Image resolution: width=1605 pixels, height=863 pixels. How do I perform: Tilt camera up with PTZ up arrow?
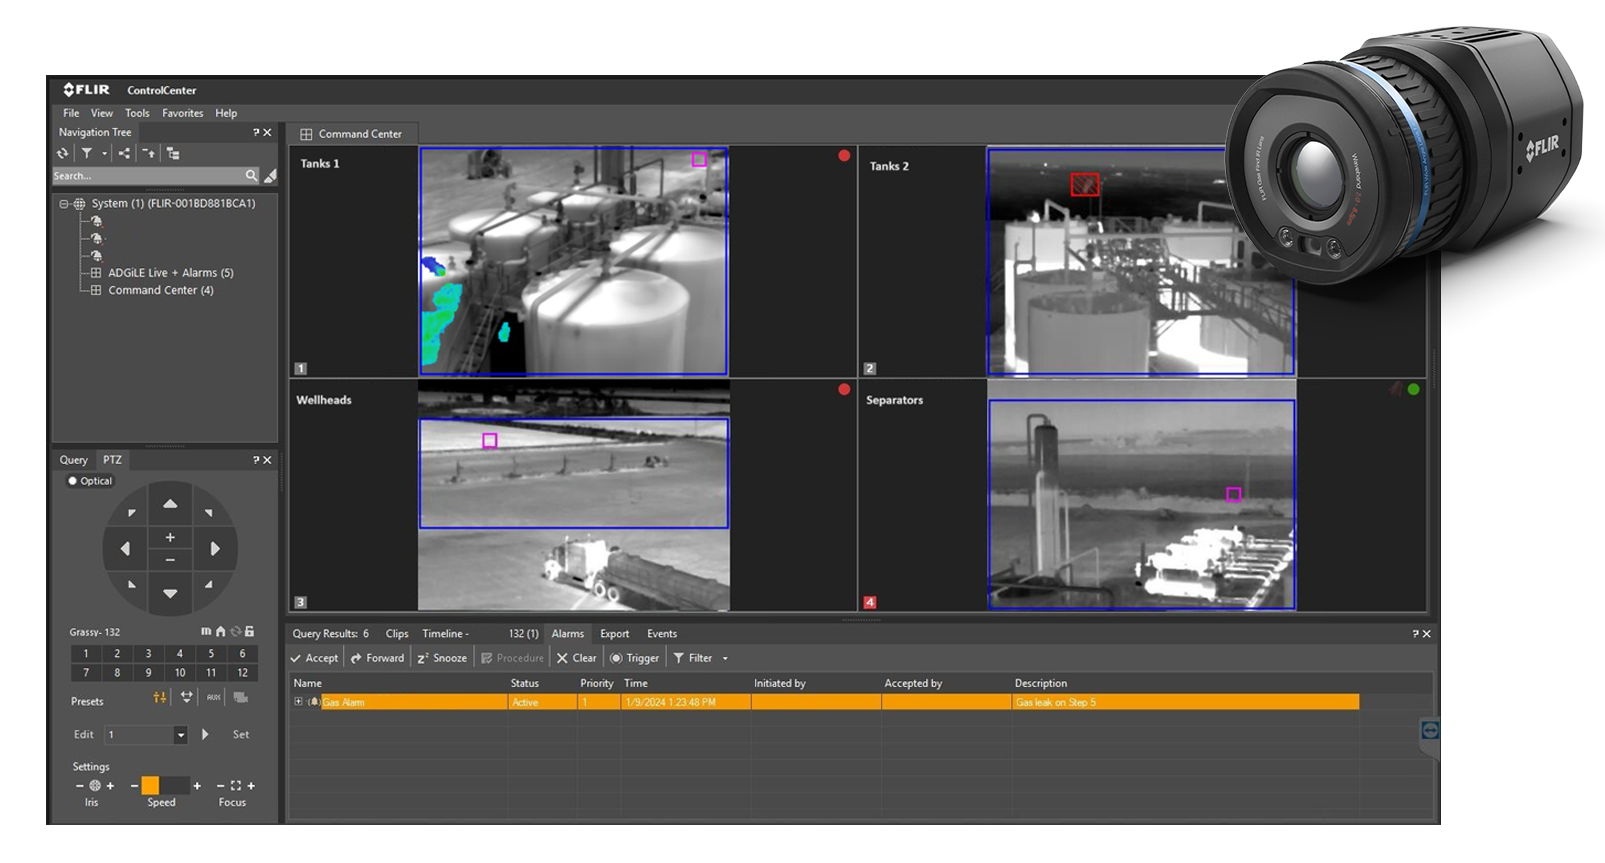(170, 504)
